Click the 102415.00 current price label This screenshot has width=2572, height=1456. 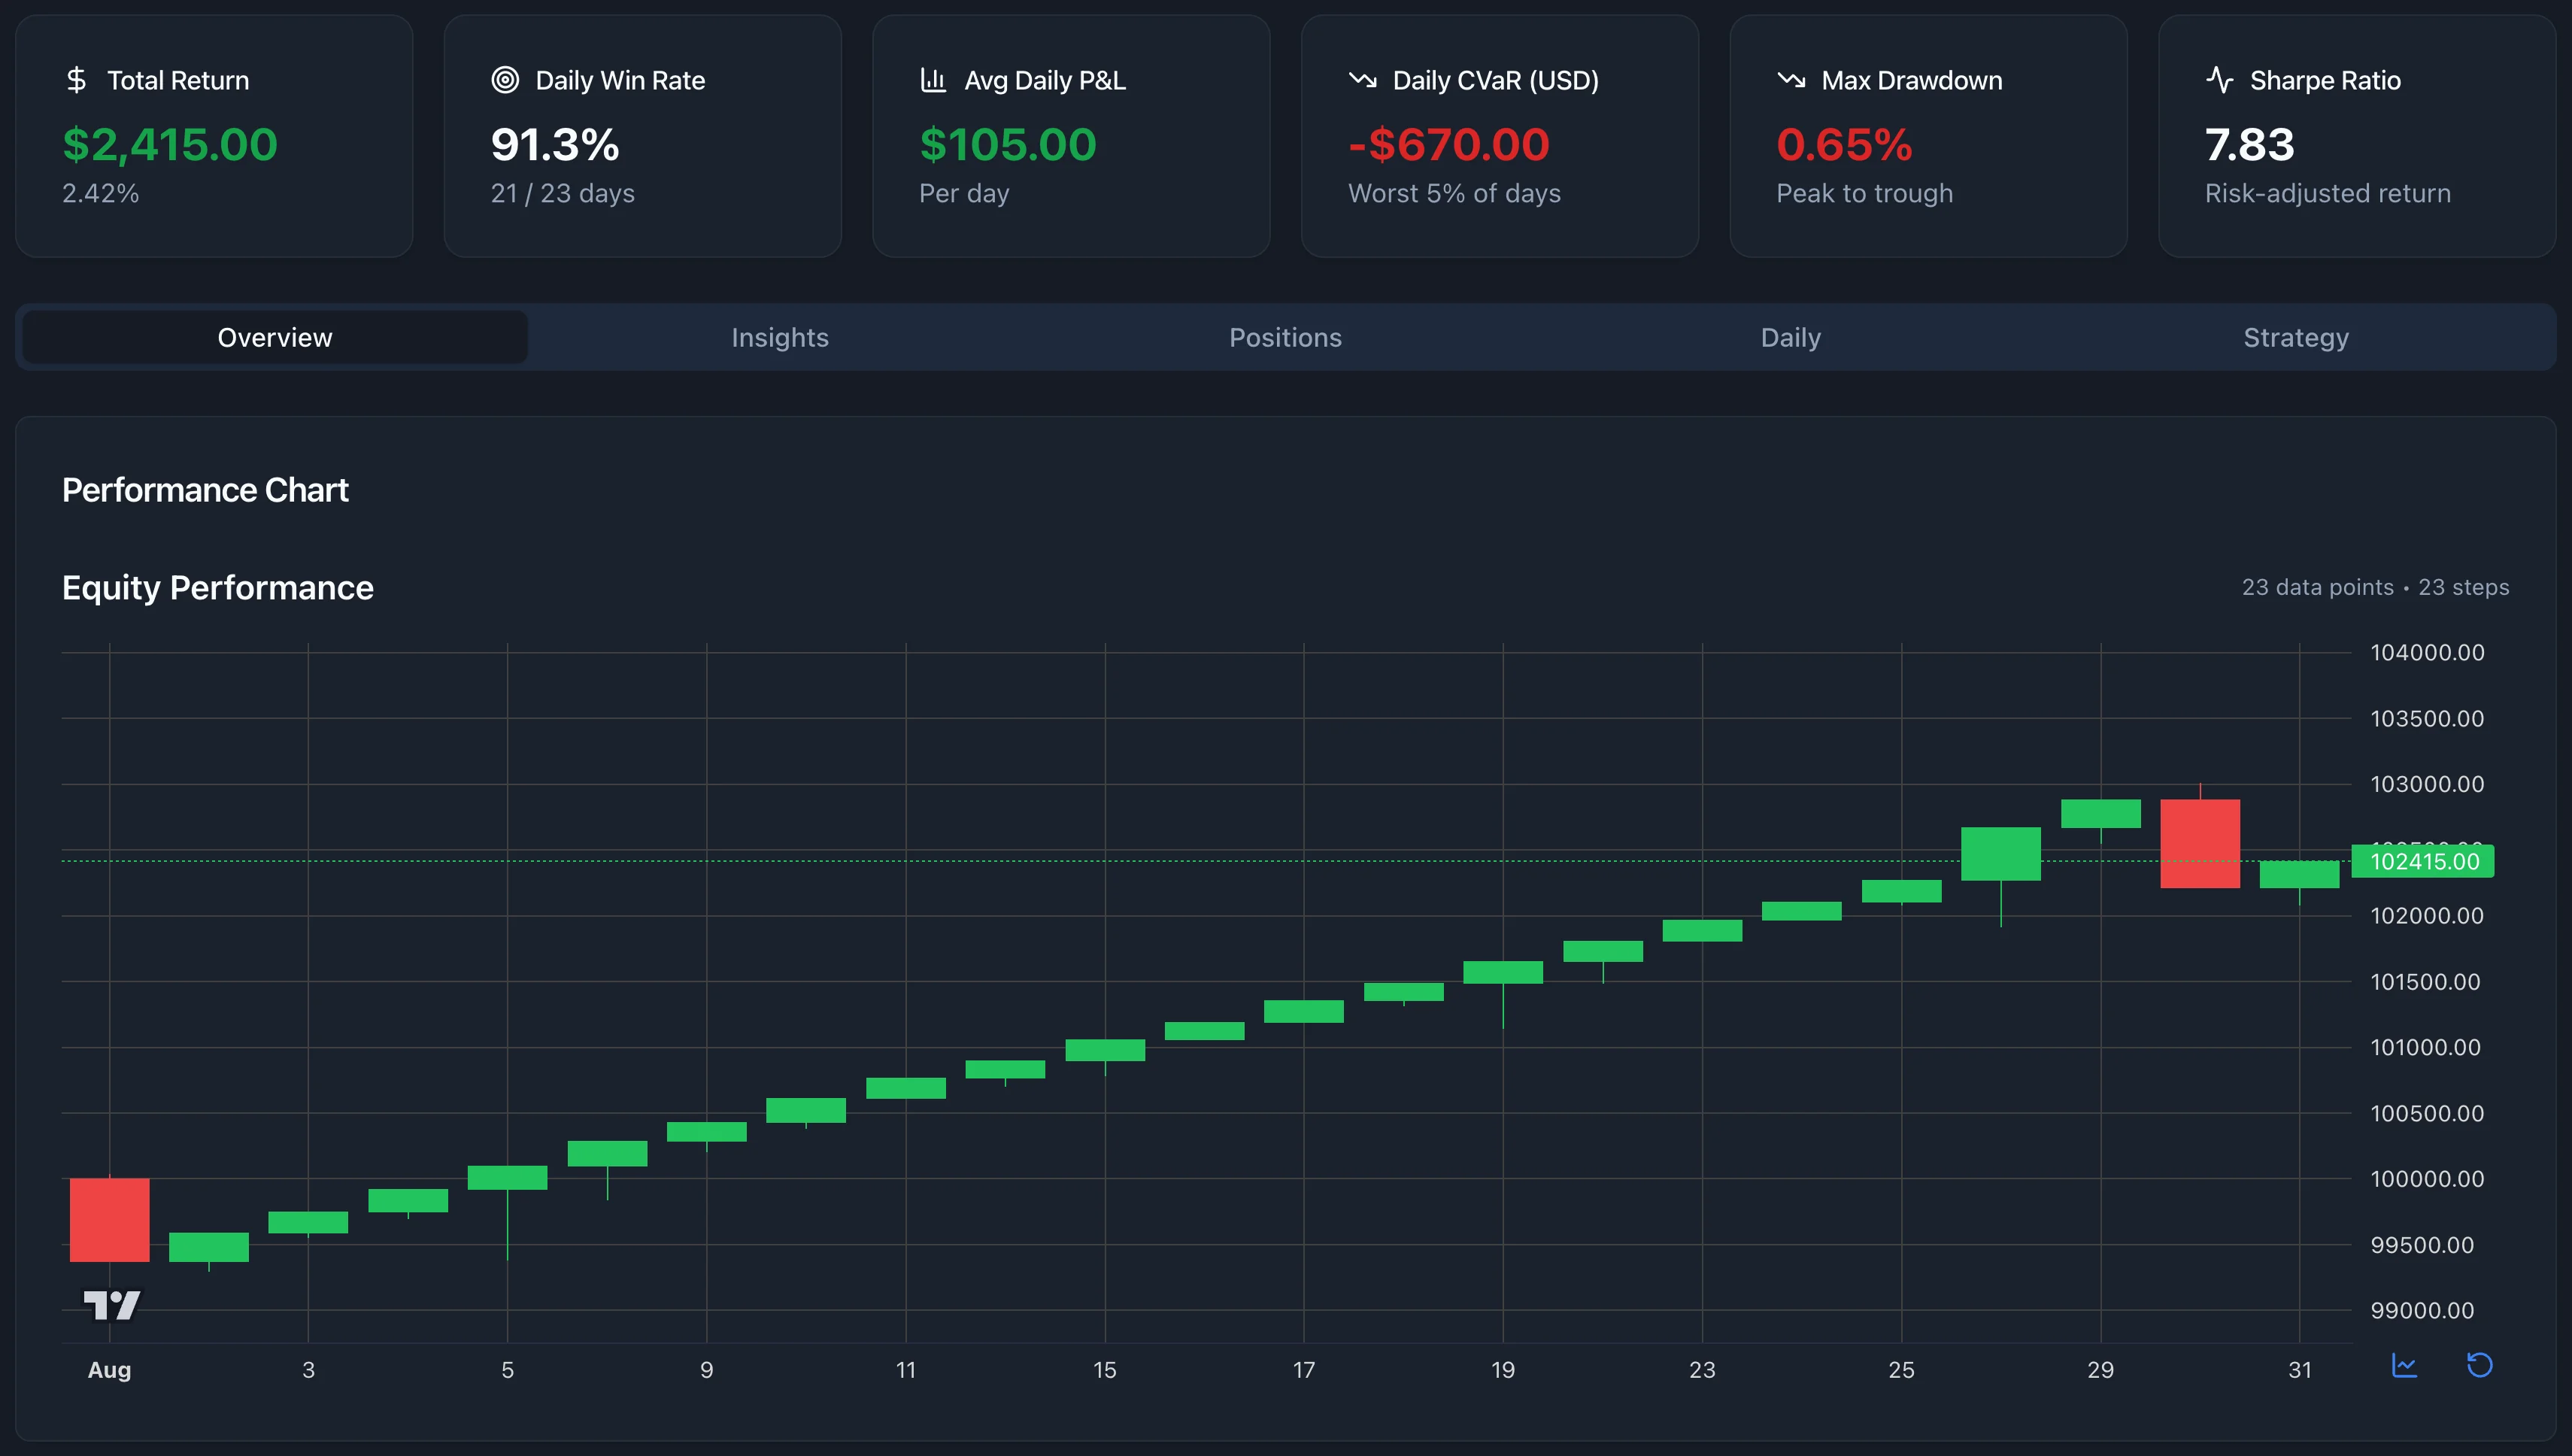tap(2424, 862)
